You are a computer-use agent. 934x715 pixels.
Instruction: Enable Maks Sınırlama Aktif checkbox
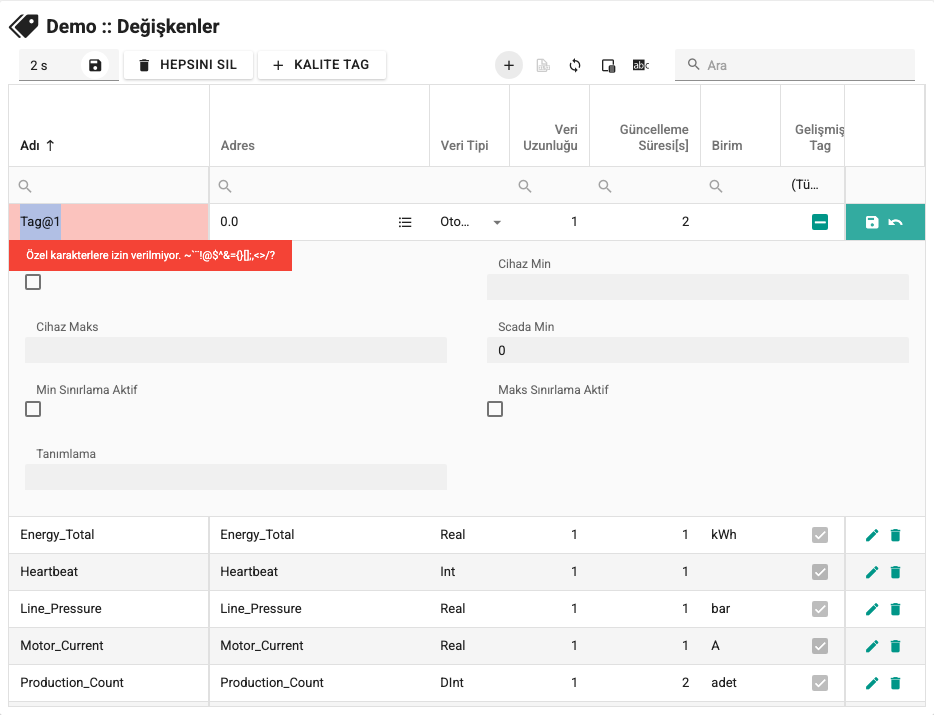click(495, 409)
